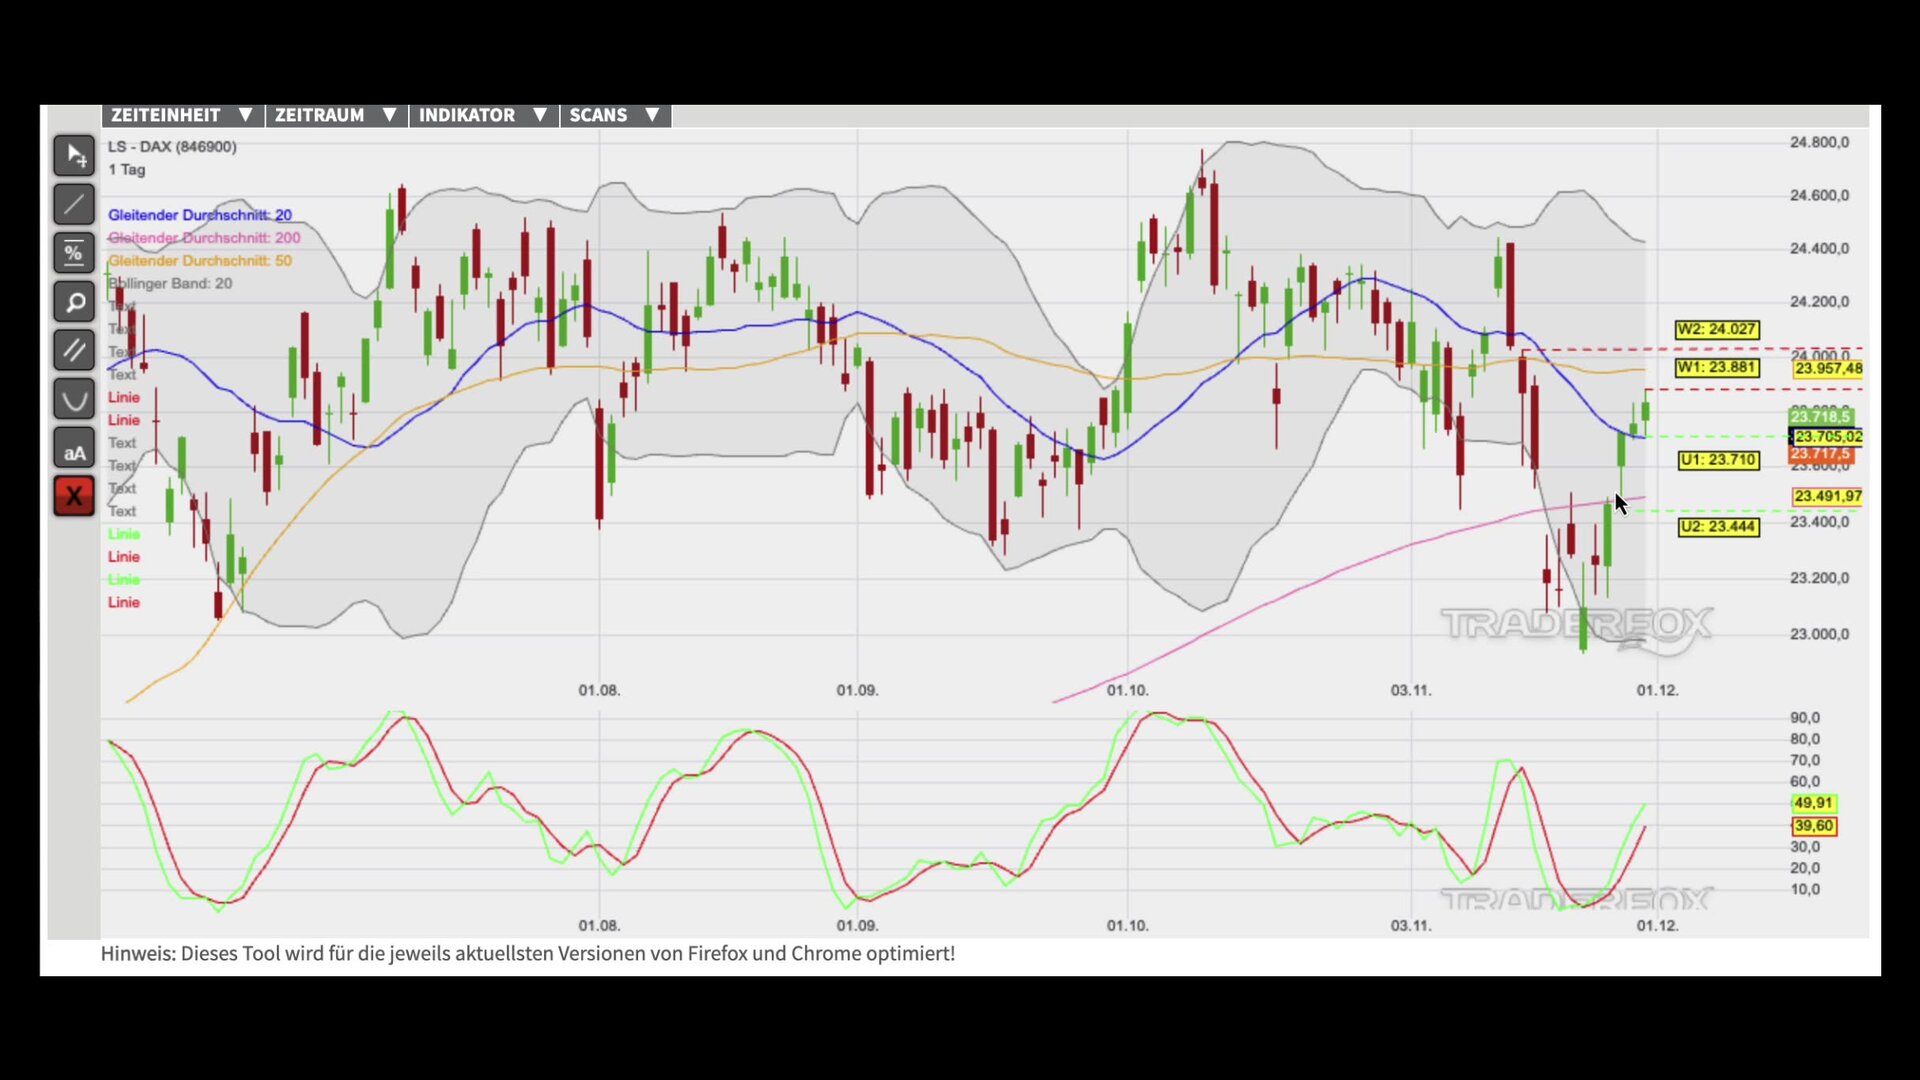Click the U1: 23.710 support label

pos(1717,460)
